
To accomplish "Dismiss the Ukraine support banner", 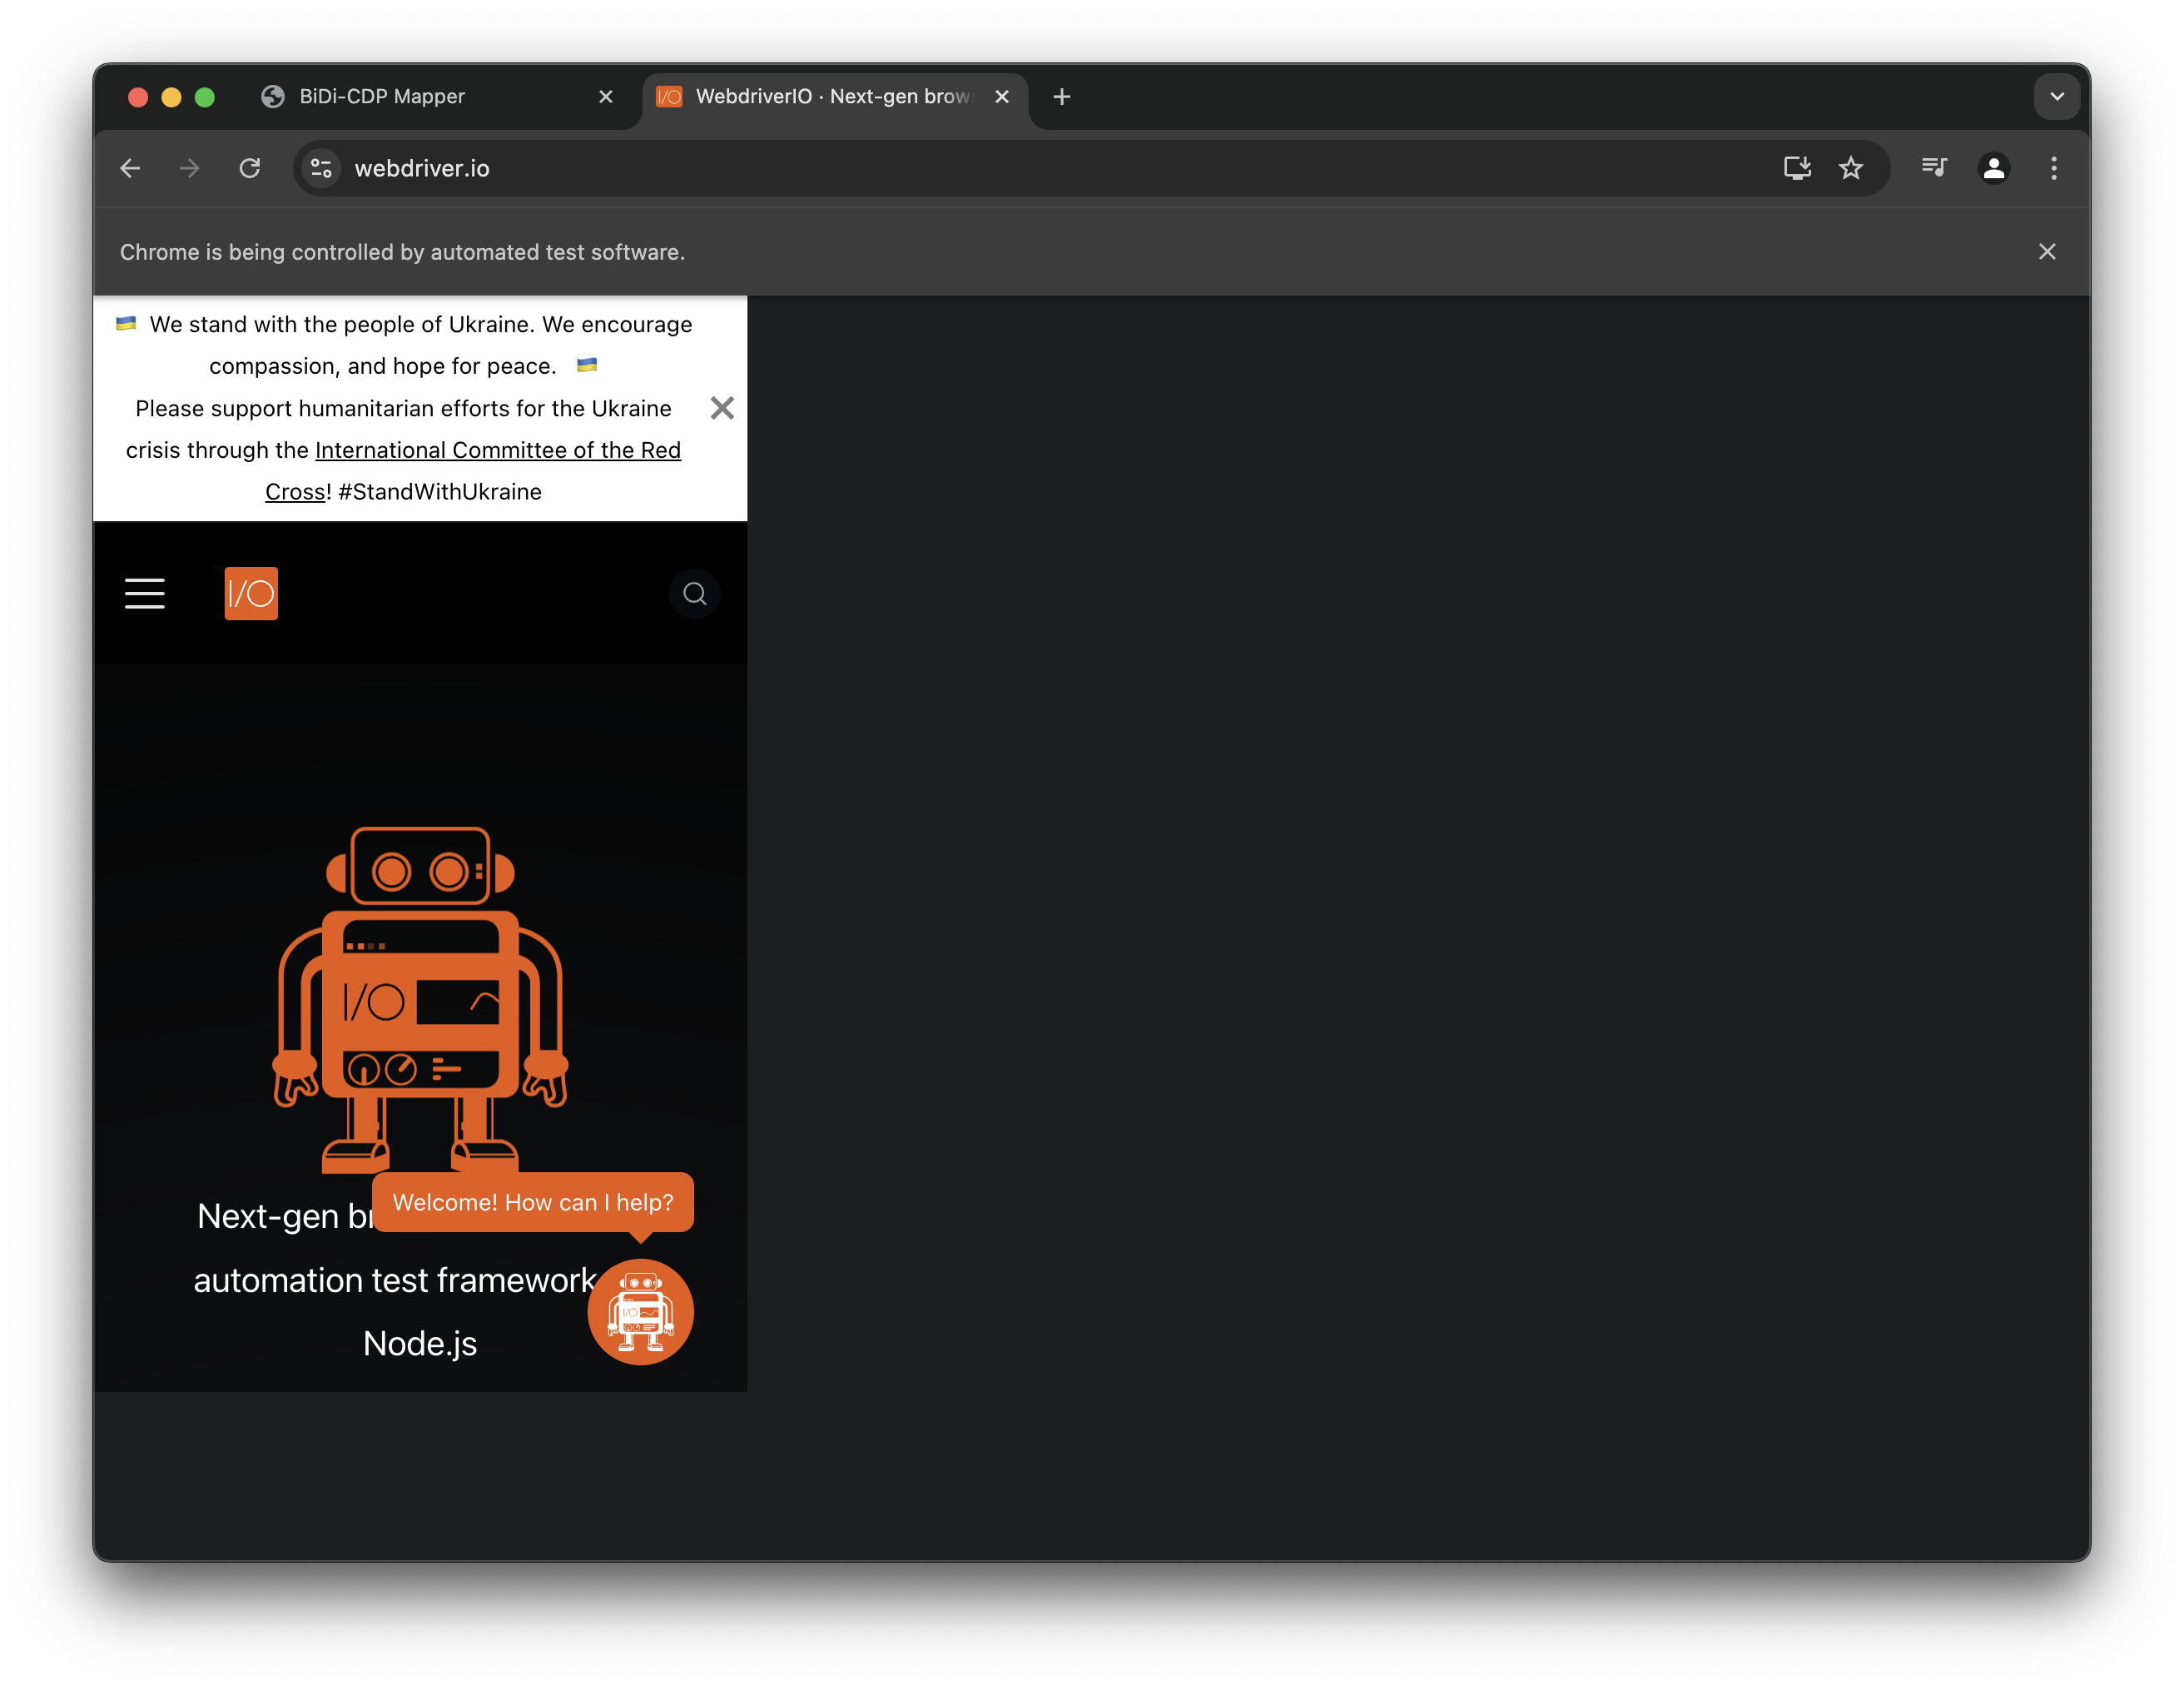I will pyautogui.click(x=721, y=408).
